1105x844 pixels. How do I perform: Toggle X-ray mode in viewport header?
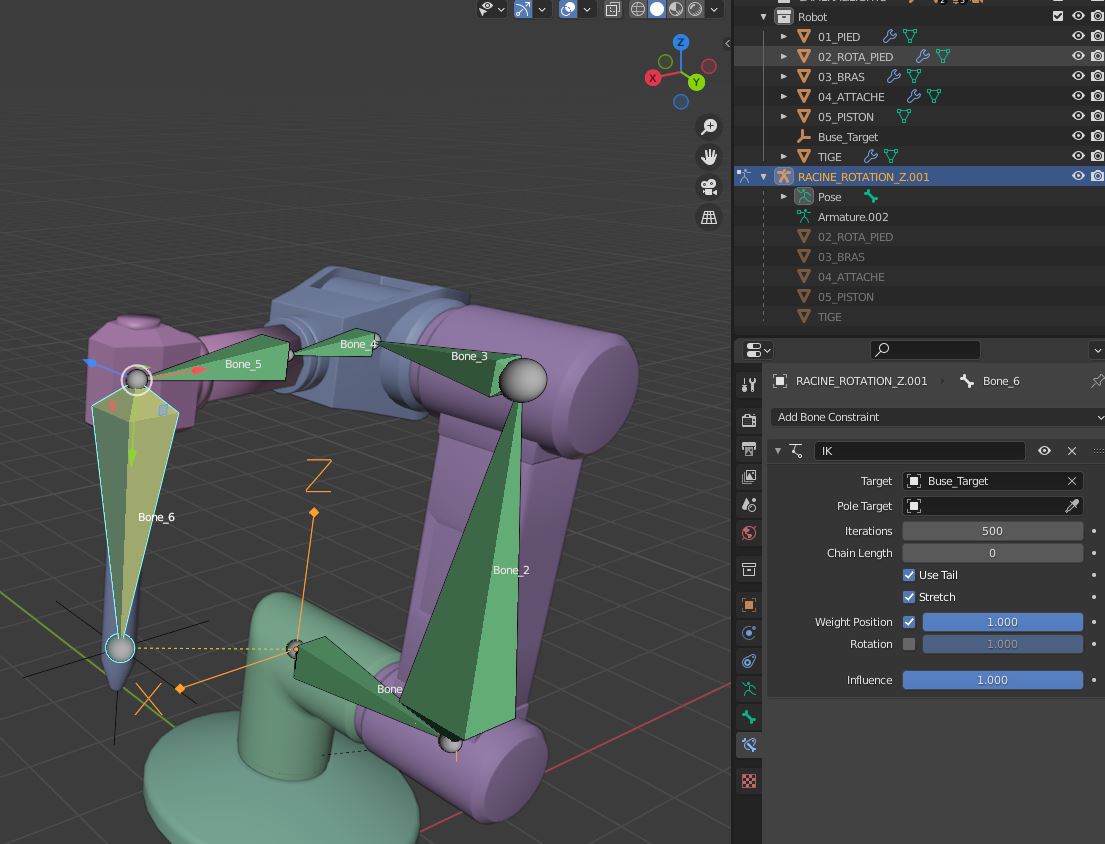612,9
